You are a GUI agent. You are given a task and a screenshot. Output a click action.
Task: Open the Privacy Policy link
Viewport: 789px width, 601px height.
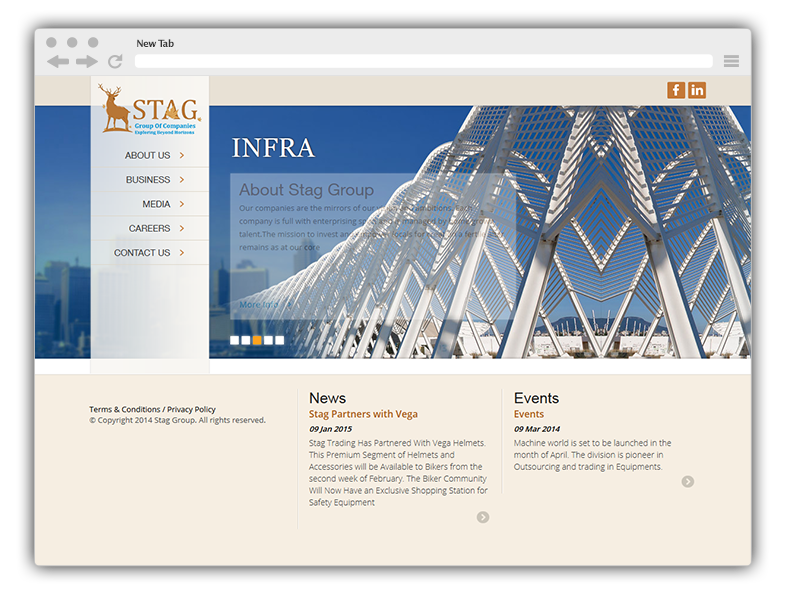coord(191,410)
